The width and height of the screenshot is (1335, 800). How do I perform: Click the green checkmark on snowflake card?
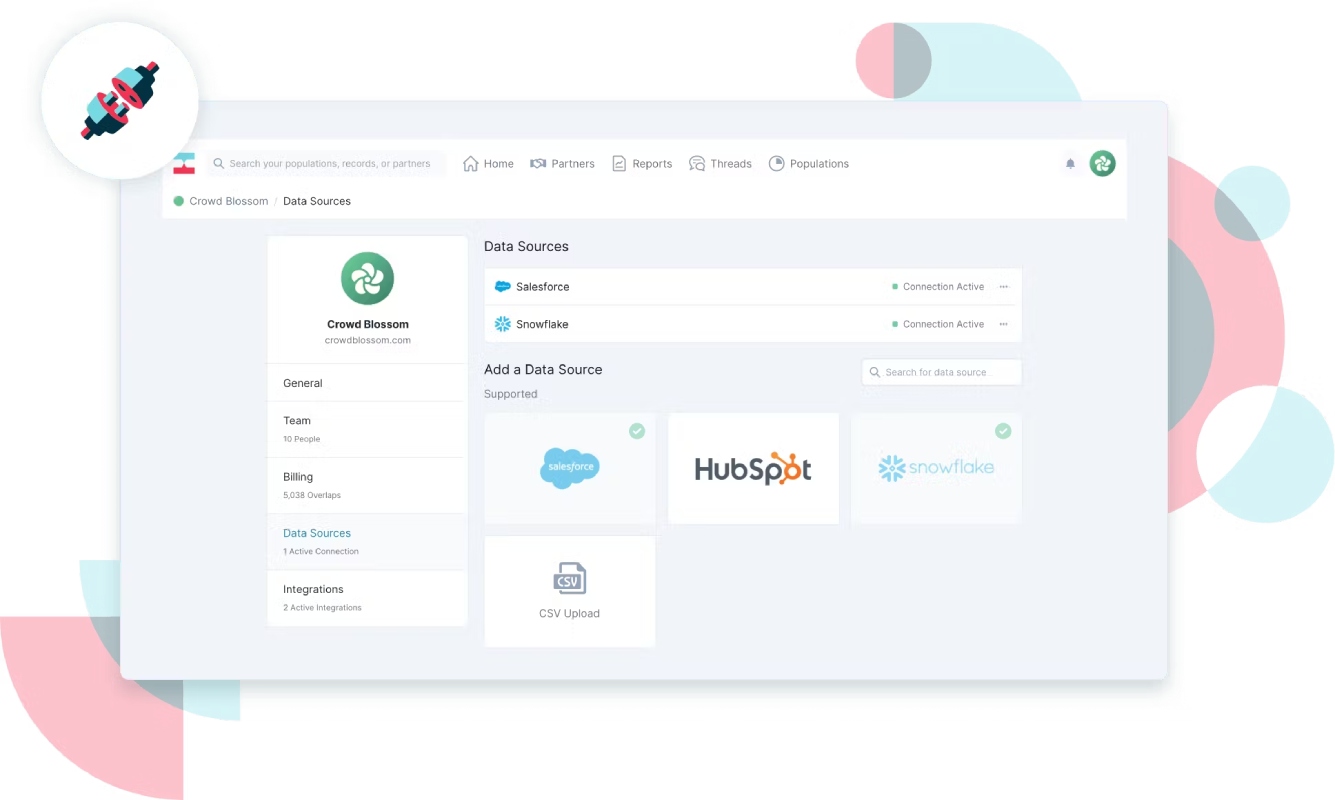tap(1003, 431)
